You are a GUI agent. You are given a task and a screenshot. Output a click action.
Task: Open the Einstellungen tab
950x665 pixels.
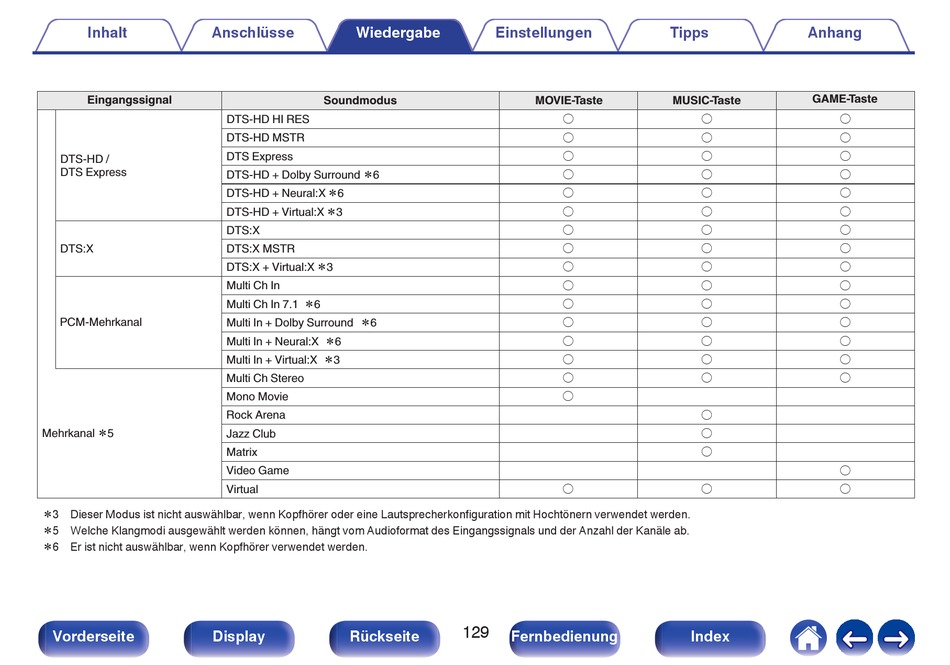543,33
